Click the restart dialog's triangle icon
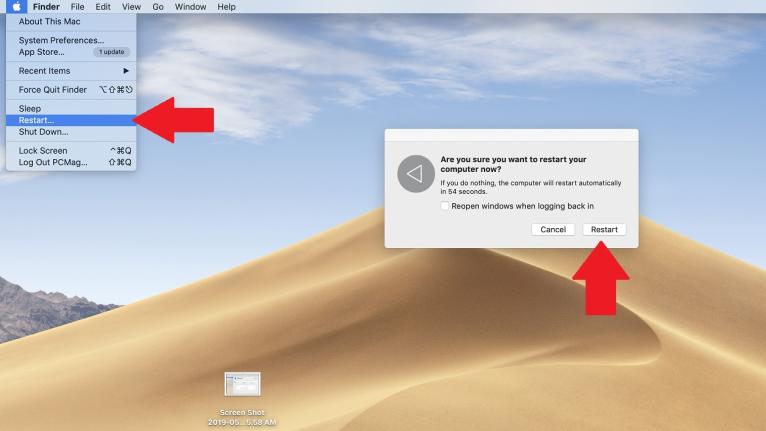This screenshot has height=431, width=766. coord(416,173)
